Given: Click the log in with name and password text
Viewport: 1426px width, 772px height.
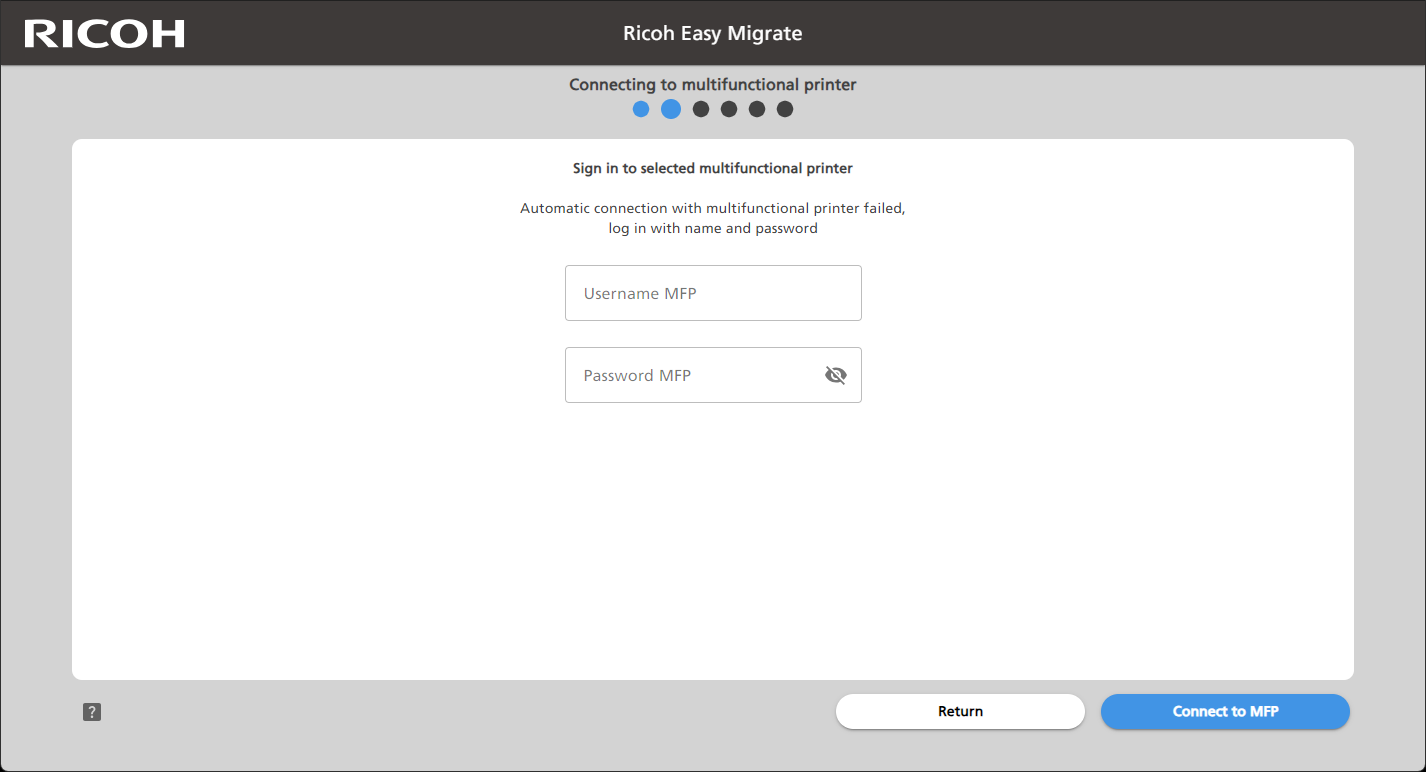Looking at the screenshot, I should 712,228.
